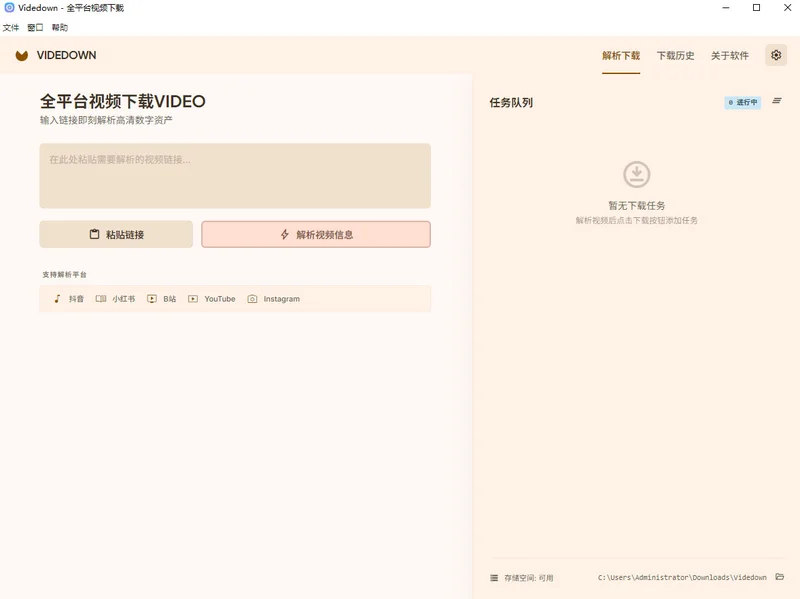Click the Videdown app icon in title bar
Image resolution: width=800 pixels, height=599 pixels.
(9, 8)
